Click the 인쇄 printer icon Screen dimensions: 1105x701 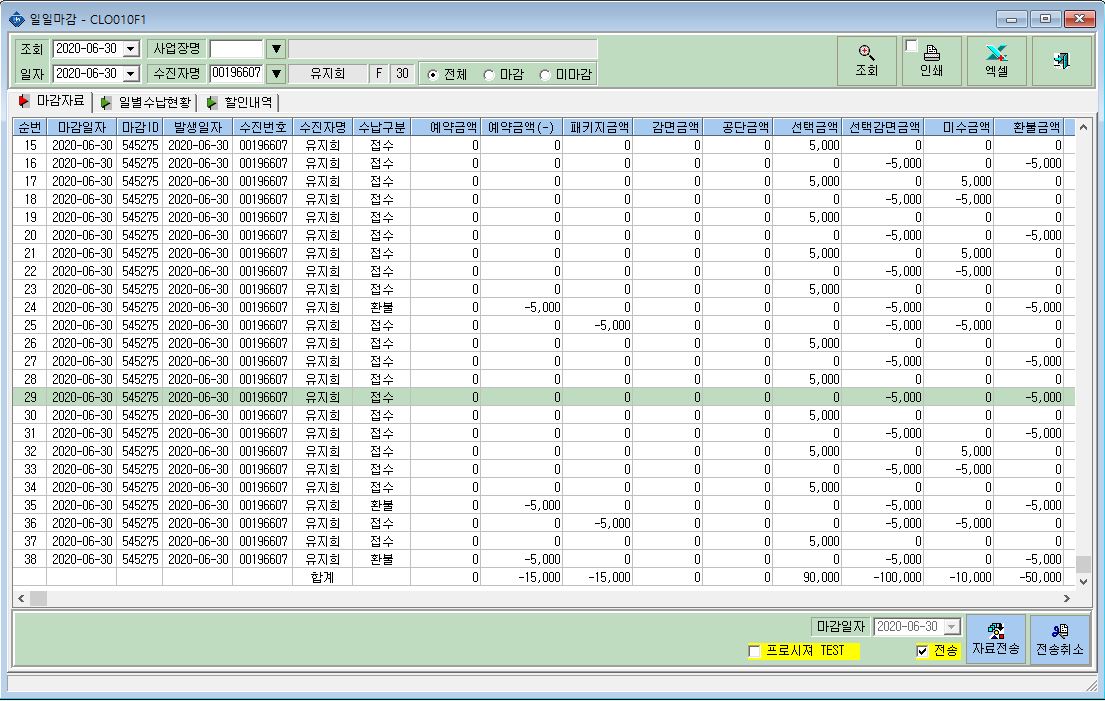pos(932,53)
